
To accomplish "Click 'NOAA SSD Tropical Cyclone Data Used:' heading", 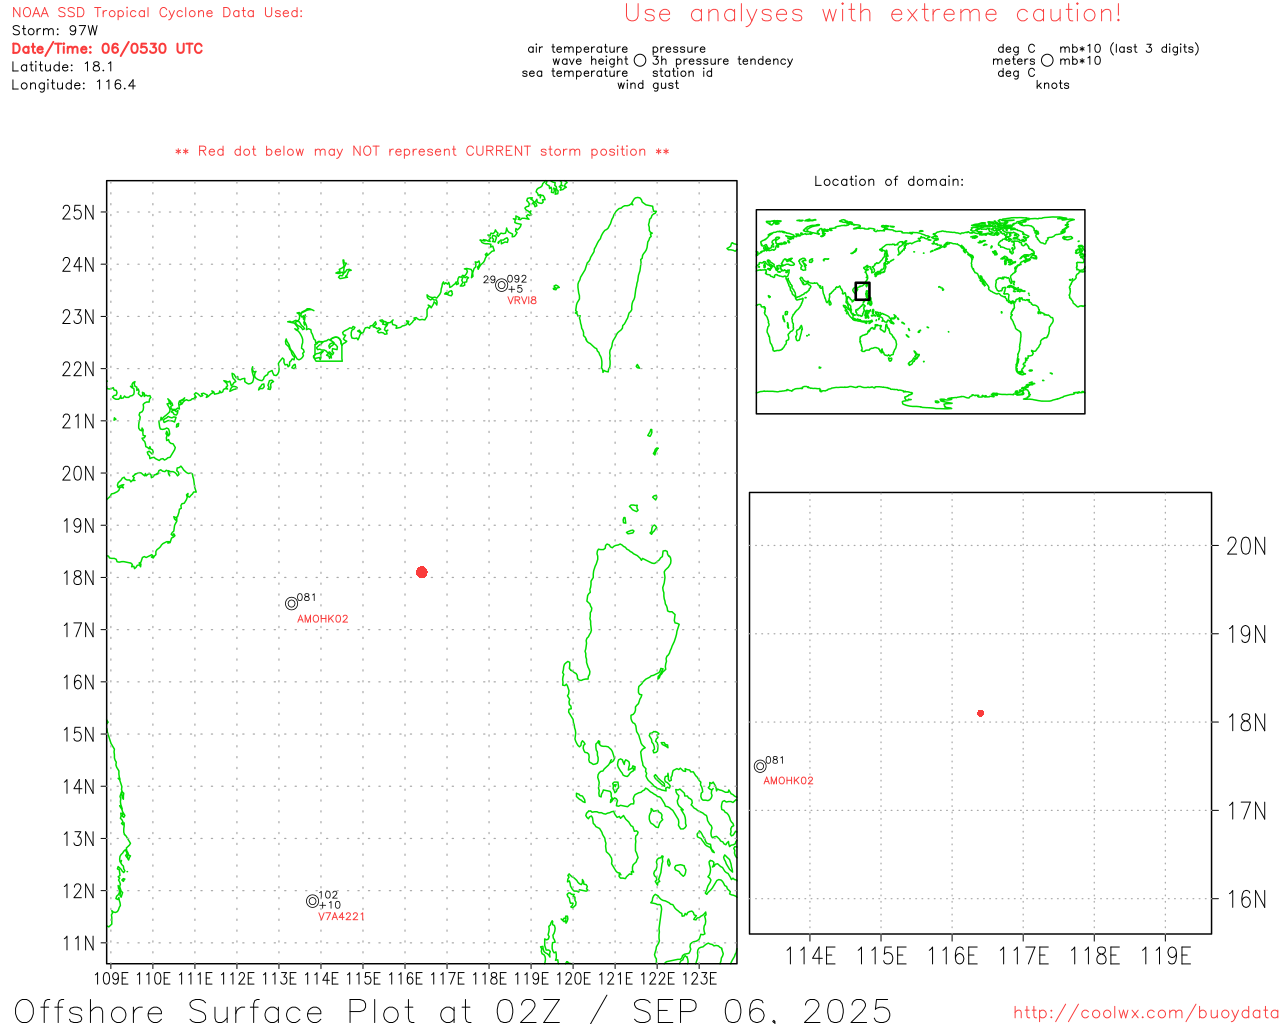I will pos(157,13).
